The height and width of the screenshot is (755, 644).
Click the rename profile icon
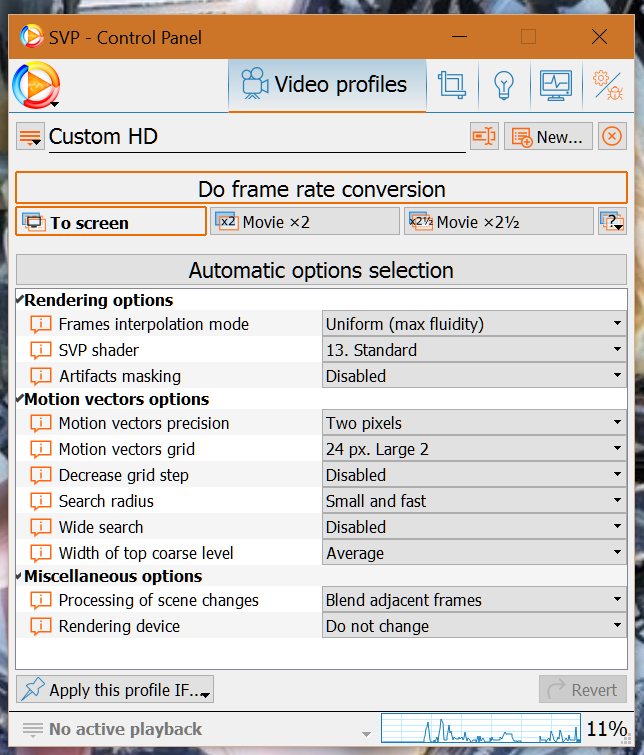tap(484, 137)
